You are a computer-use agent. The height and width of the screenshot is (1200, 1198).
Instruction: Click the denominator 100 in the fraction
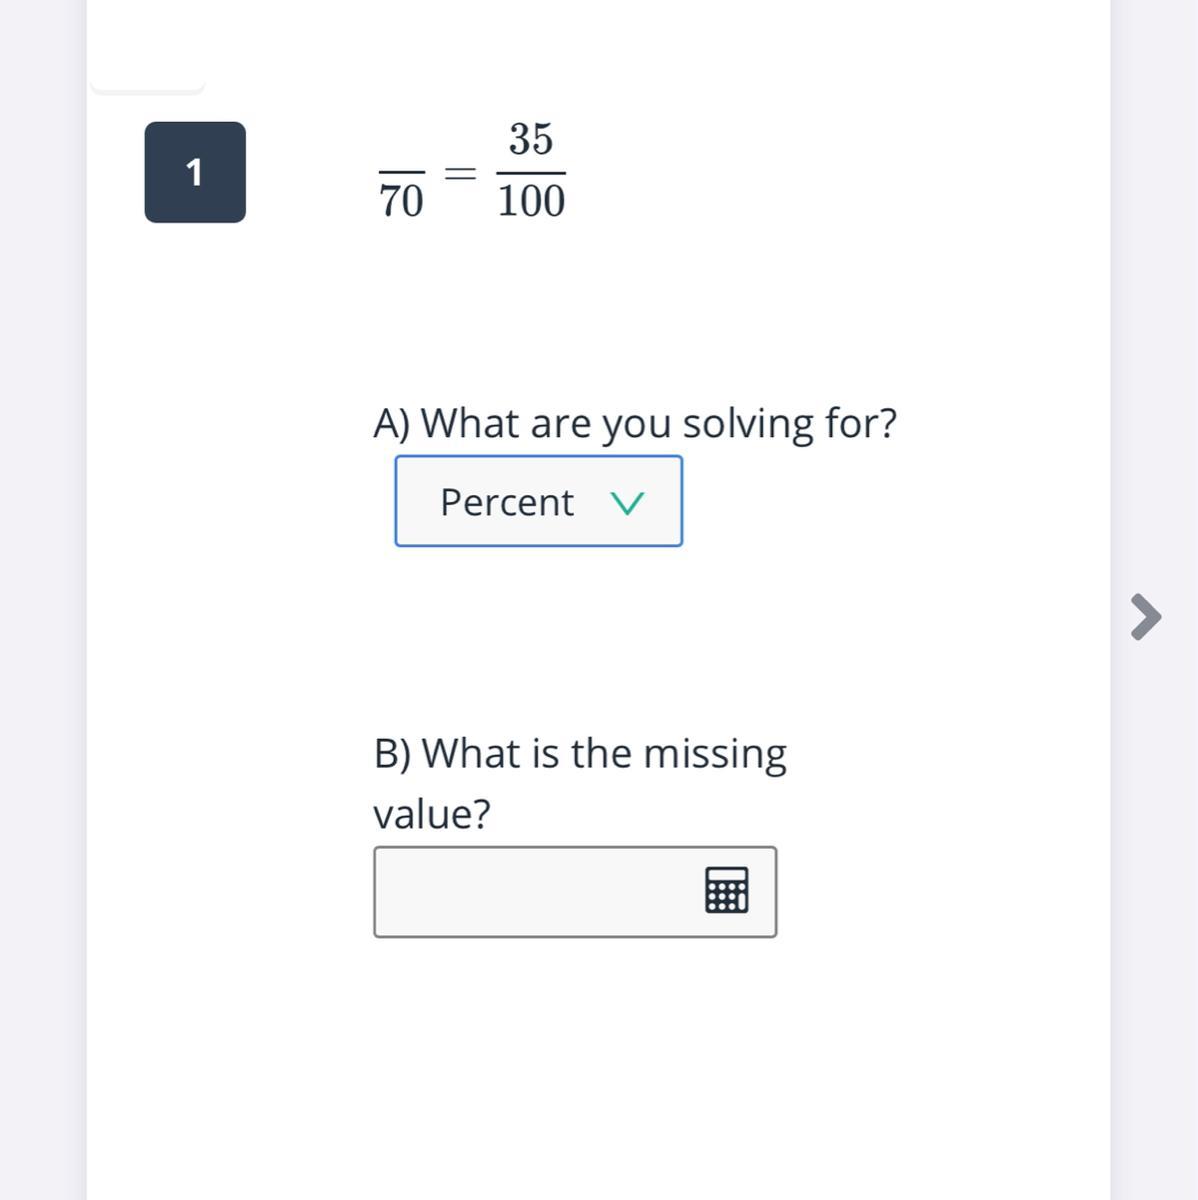point(531,202)
